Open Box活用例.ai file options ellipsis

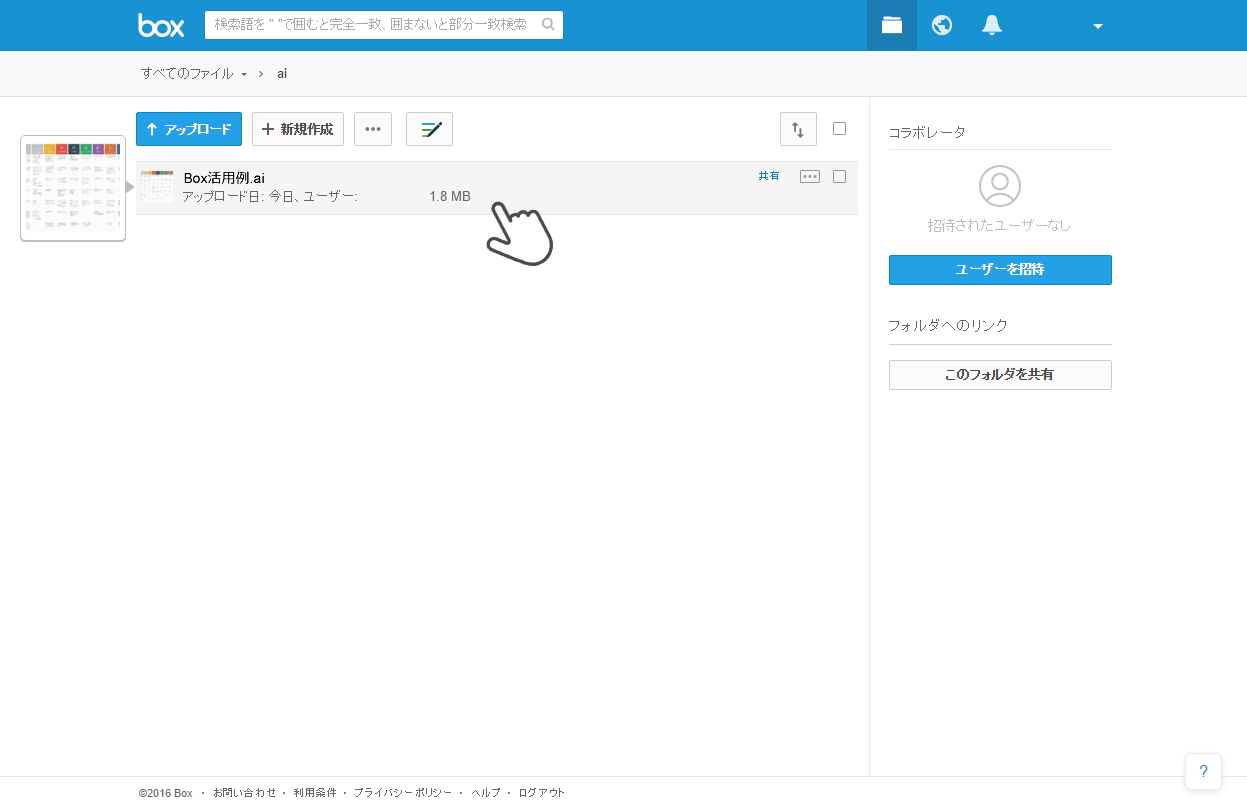coord(810,177)
